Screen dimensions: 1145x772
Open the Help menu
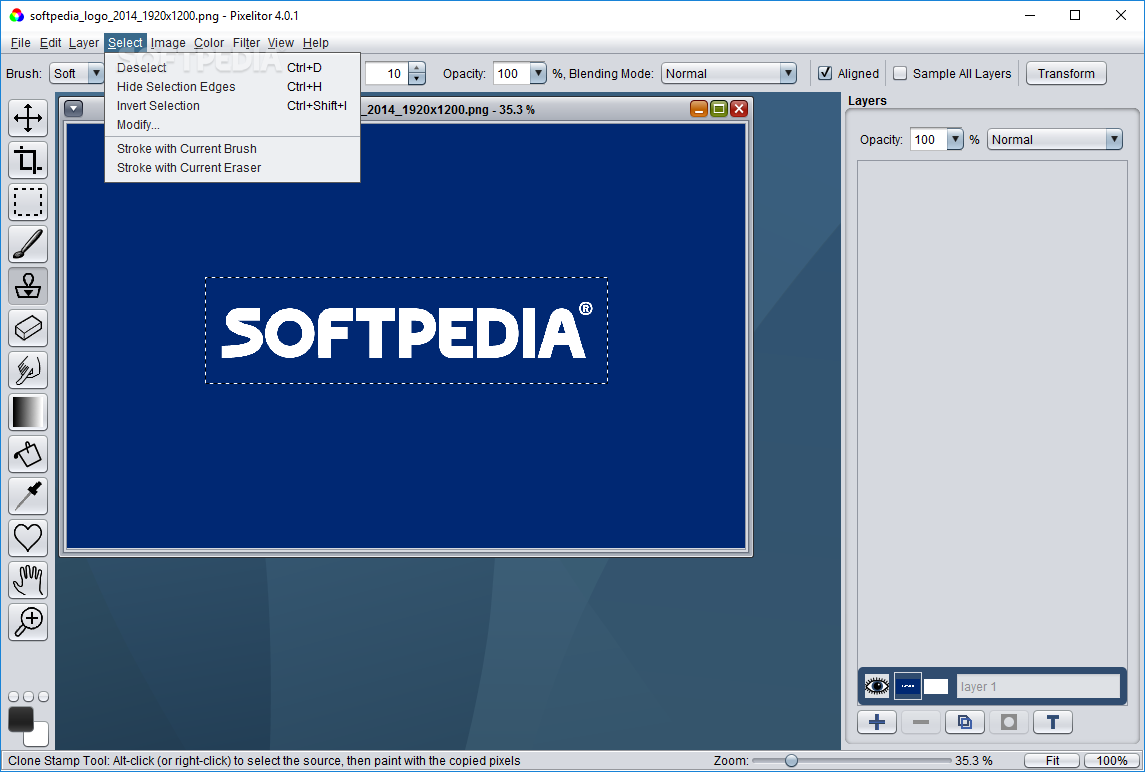coord(315,42)
